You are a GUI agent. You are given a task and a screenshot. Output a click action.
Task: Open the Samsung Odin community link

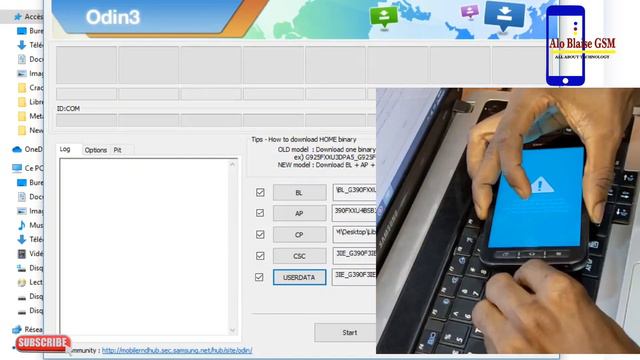(x=177, y=350)
